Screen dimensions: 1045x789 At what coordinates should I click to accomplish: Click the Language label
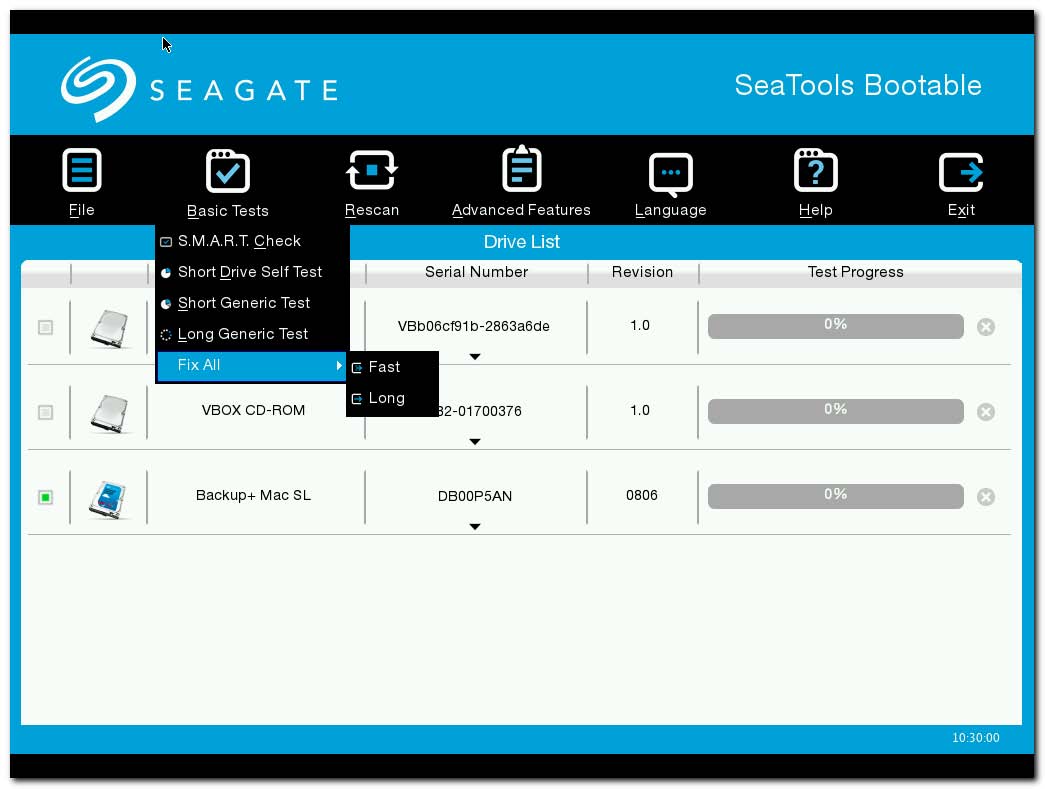(x=670, y=211)
